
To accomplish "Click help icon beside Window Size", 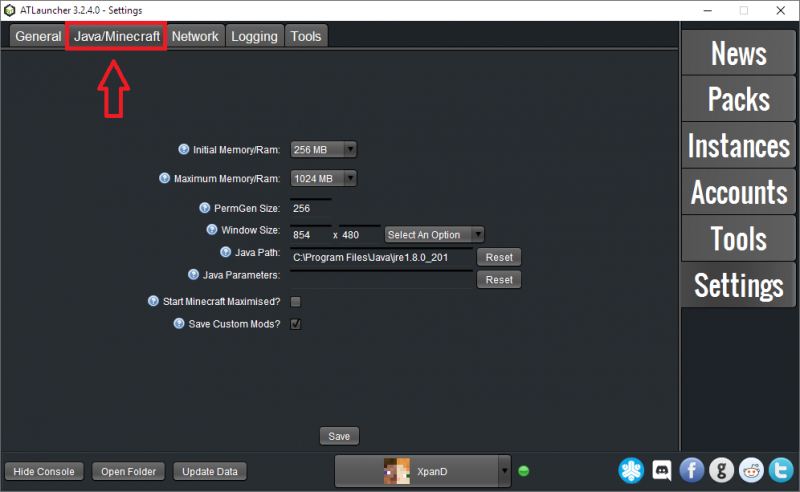I will 212,230.
